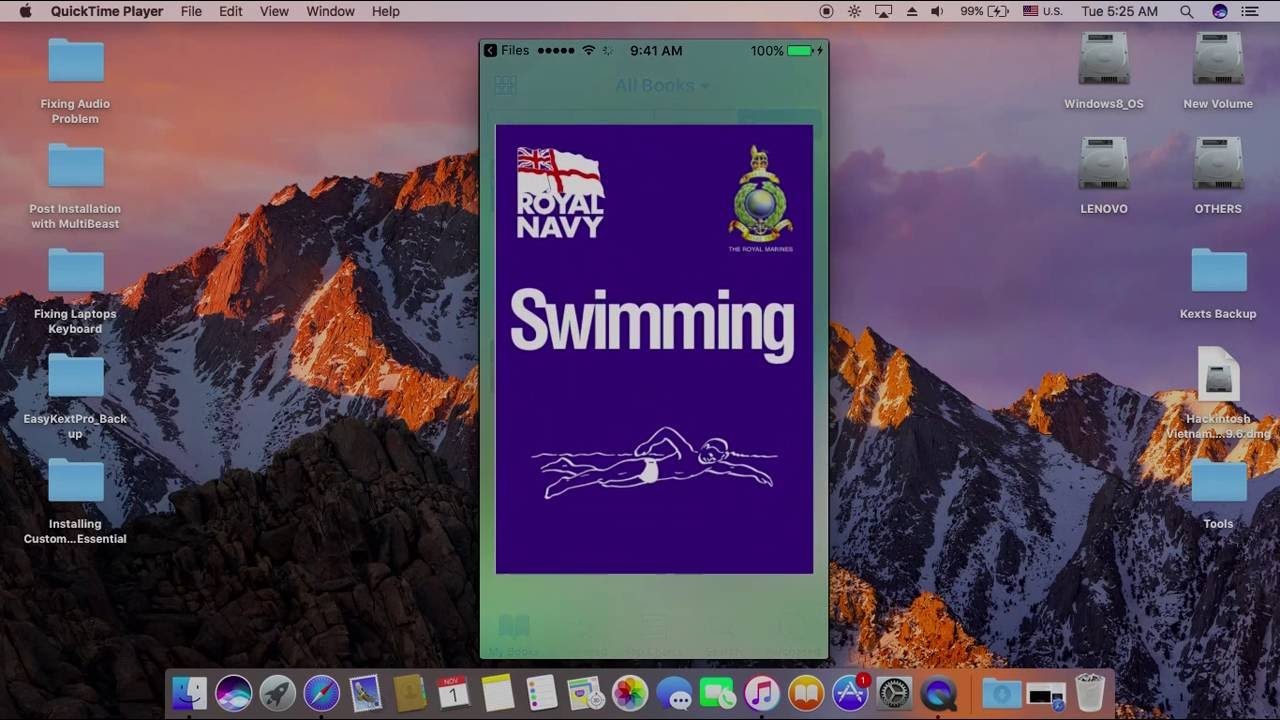Open Reminders list icon in Dock
The image size is (1280, 720).
(x=542, y=693)
